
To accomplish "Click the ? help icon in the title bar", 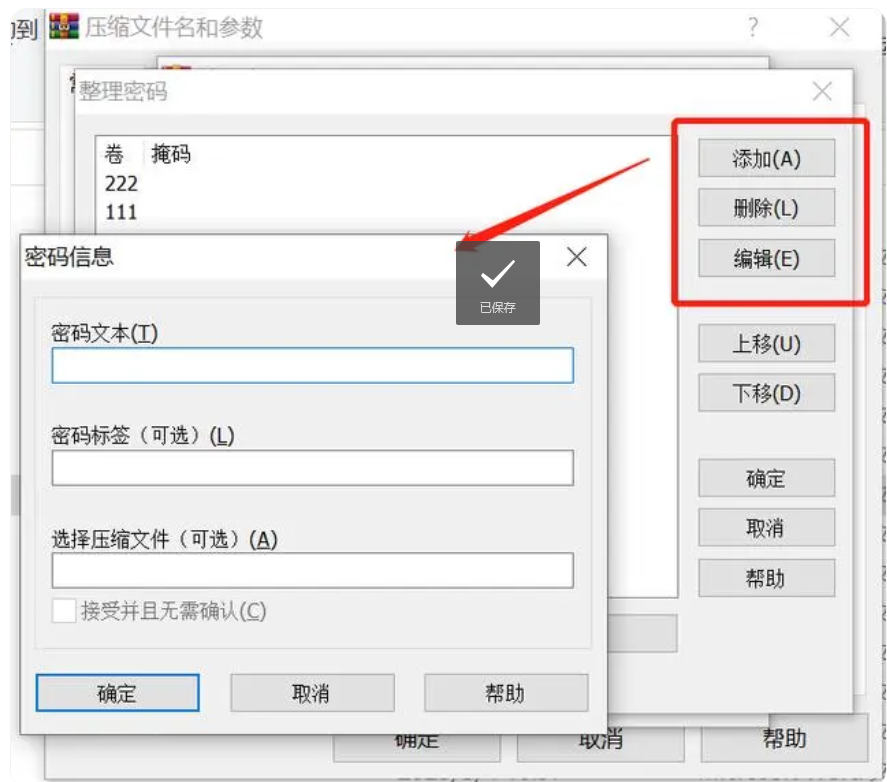I will coord(752,27).
